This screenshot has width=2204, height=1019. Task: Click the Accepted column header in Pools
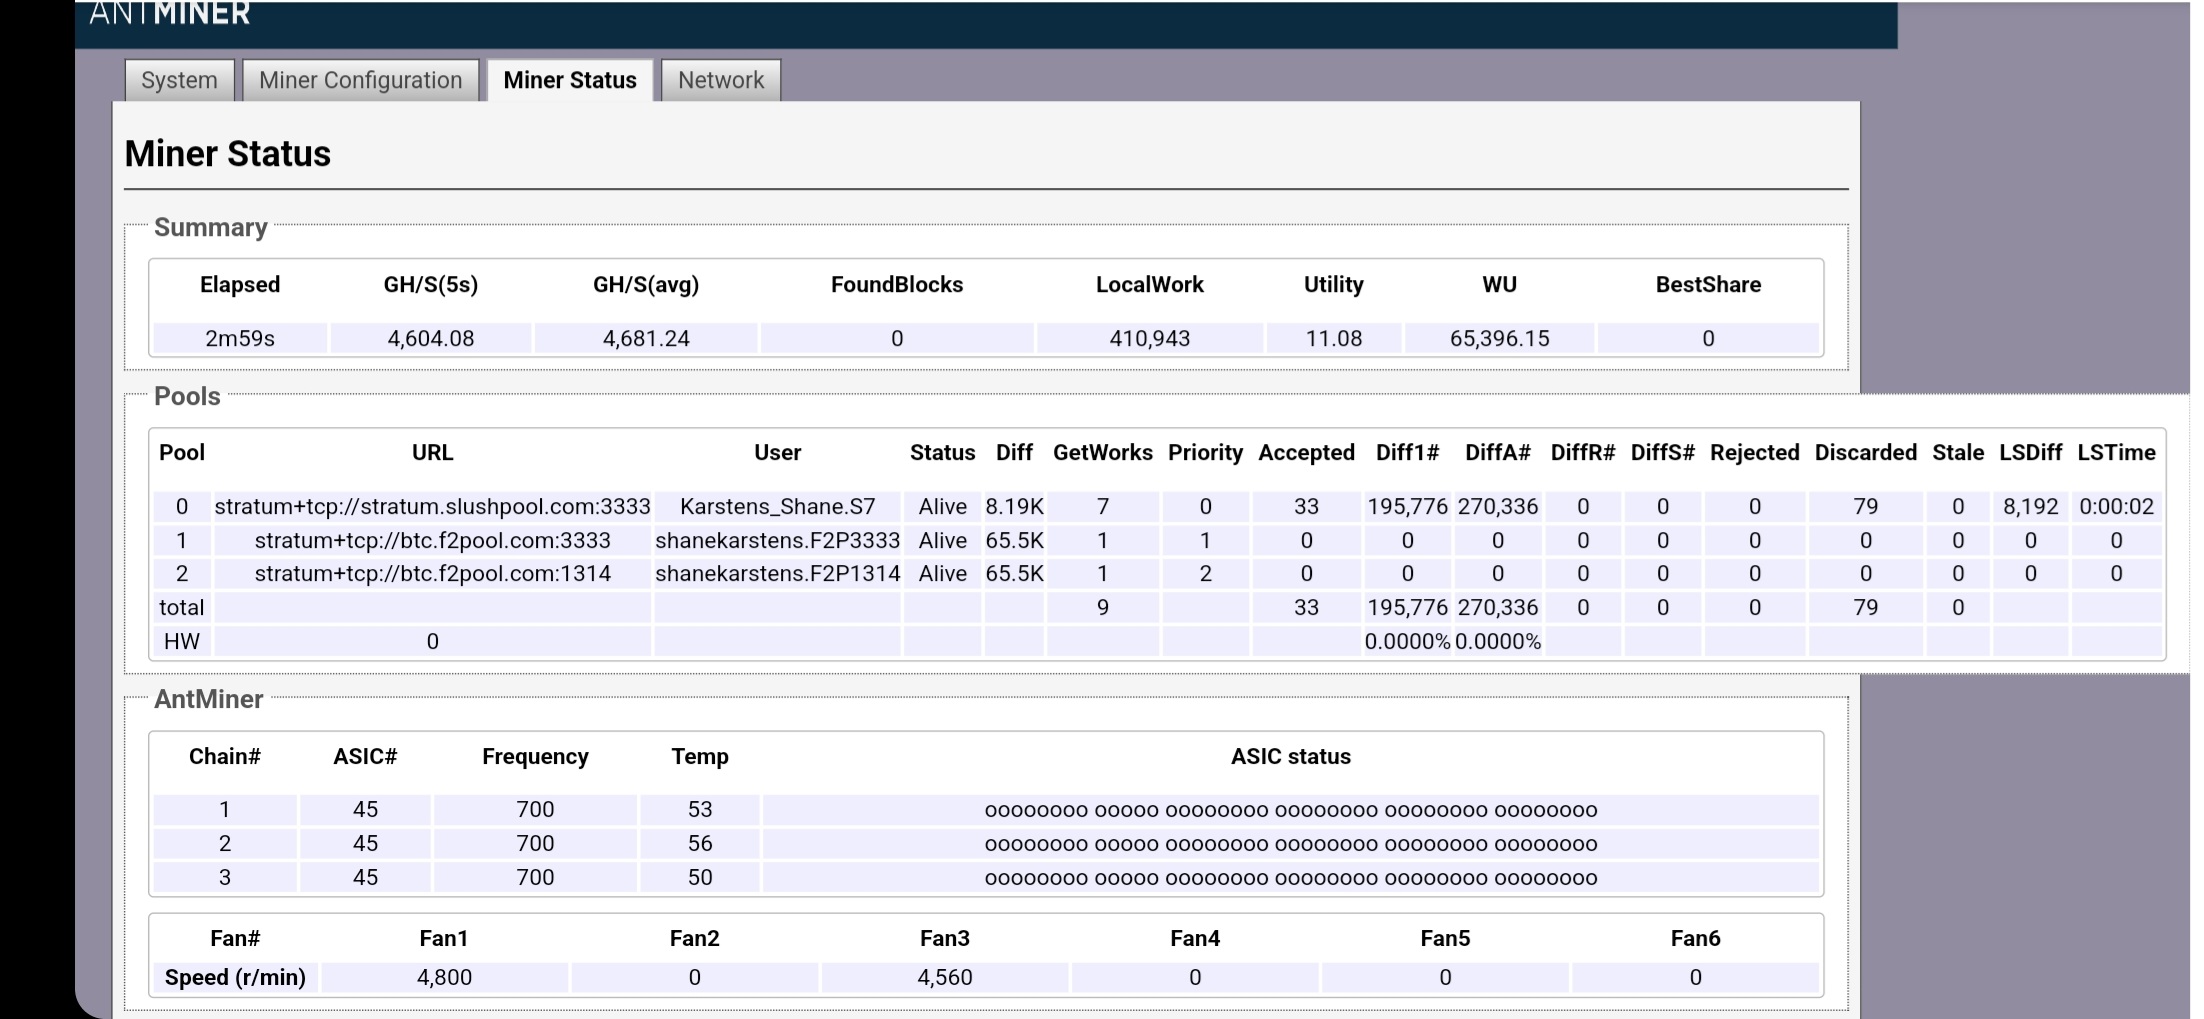coord(1306,453)
